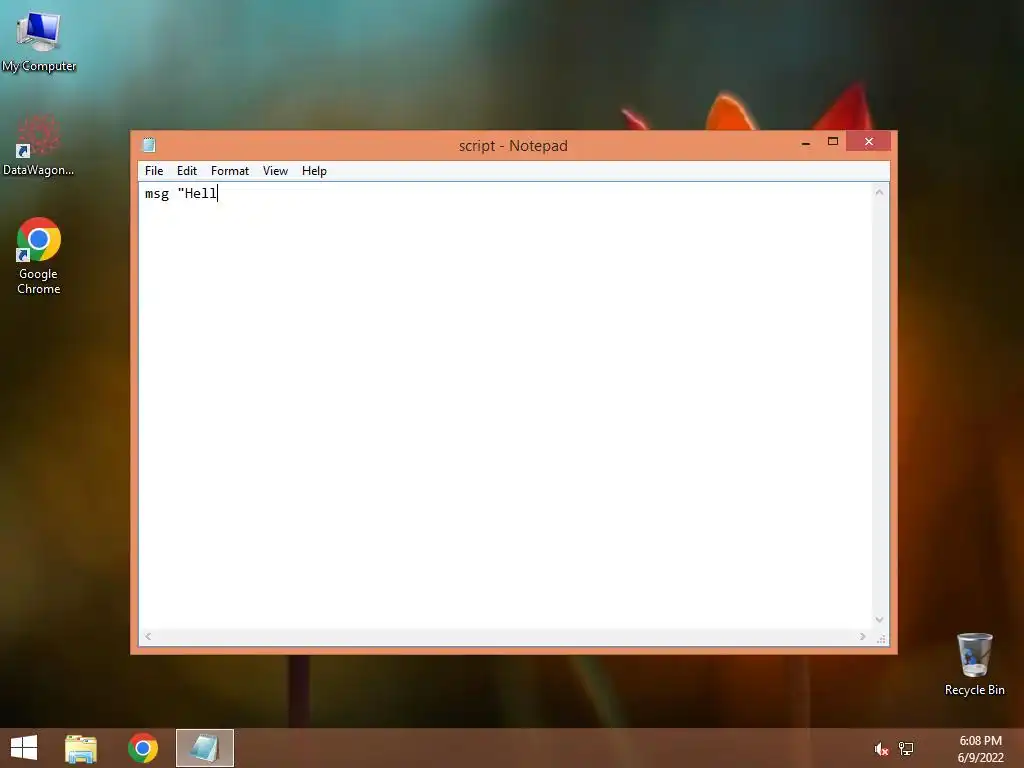The image size is (1024, 768).
Task: Close the script Notepad window
Action: [x=869, y=141]
